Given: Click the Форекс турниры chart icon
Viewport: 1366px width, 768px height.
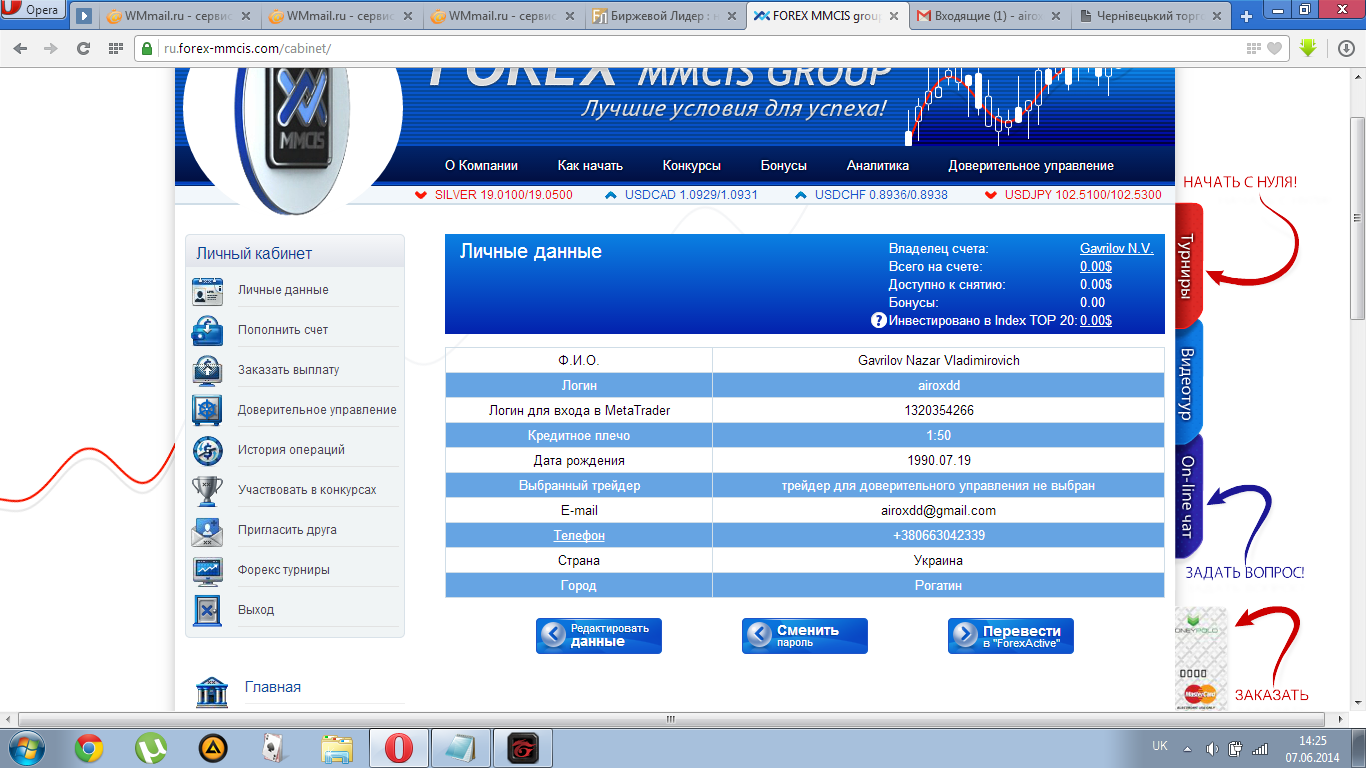Looking at the screenshot, I should point(207,570).
